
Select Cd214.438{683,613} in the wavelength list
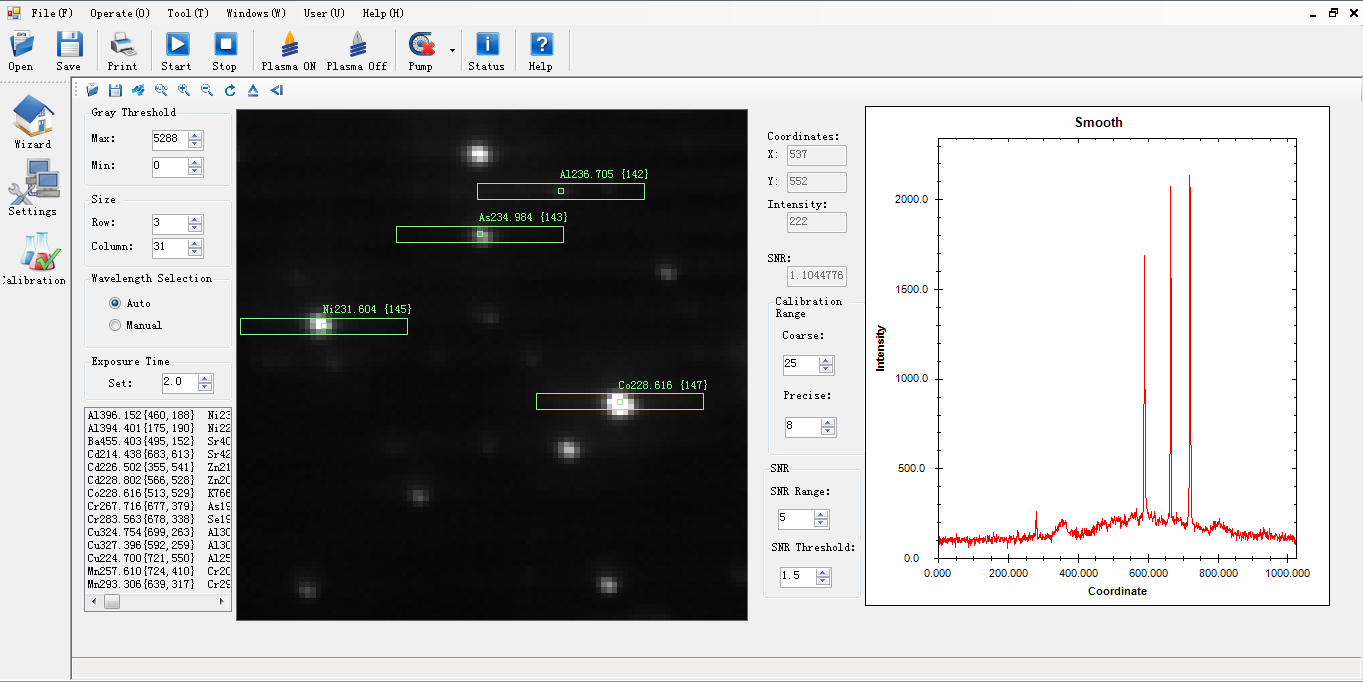141,454
